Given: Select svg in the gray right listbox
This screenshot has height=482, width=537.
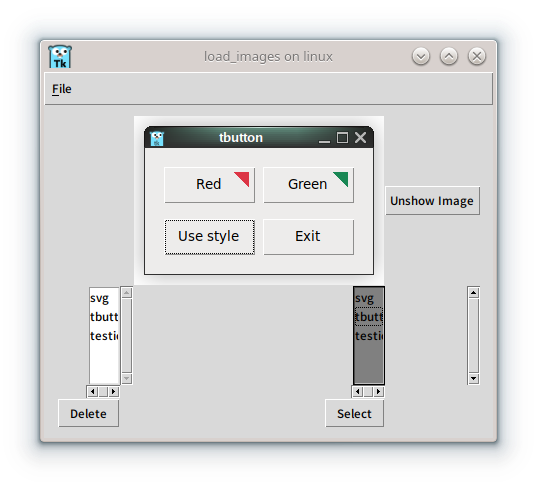Looking at the screenshot, I should (369, 298).
